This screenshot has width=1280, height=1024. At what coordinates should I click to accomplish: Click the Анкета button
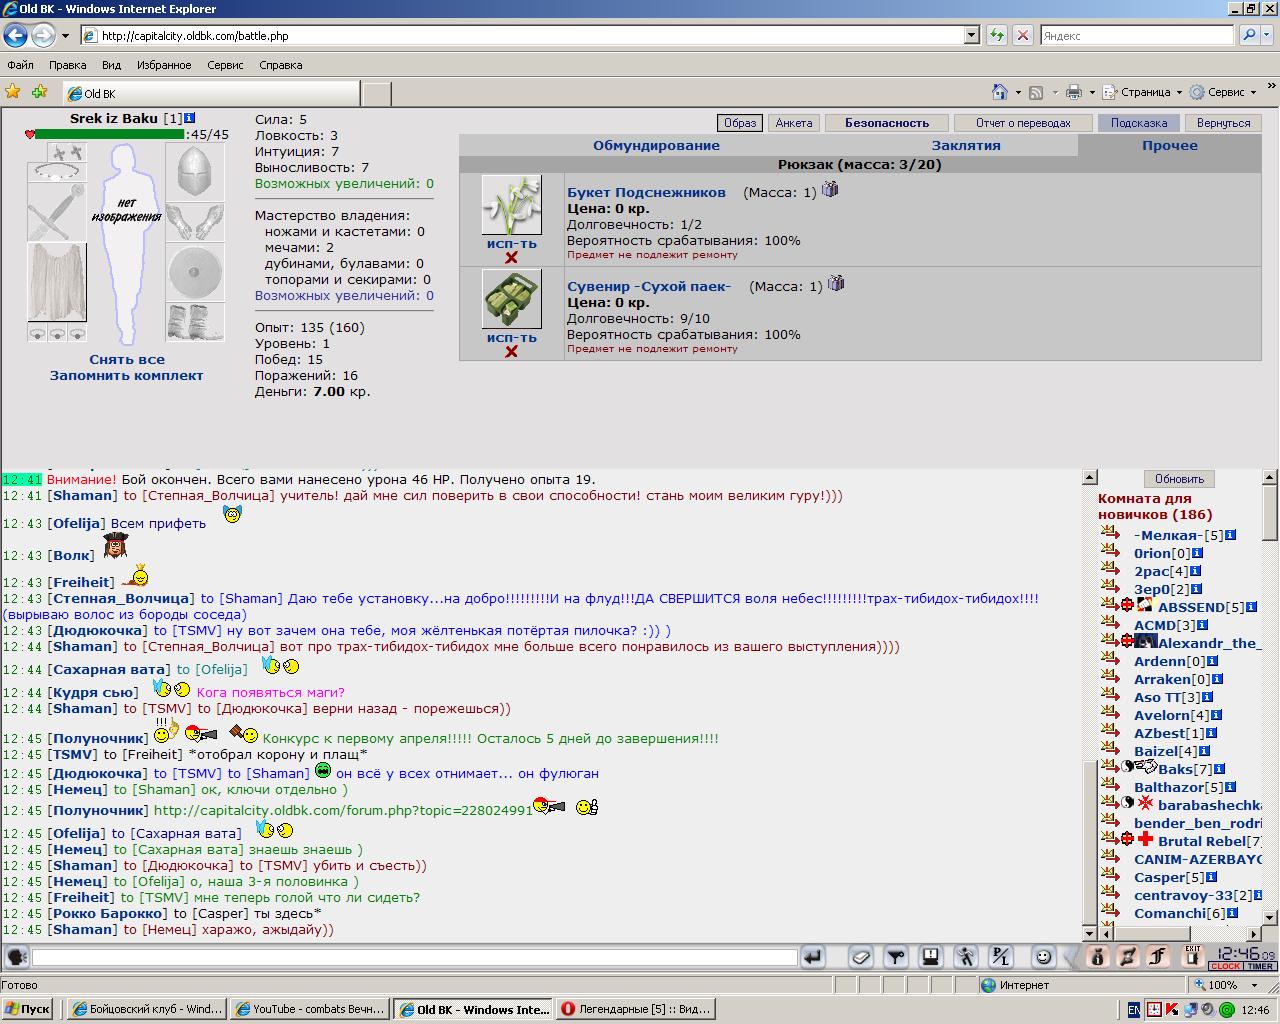(794, 123)
